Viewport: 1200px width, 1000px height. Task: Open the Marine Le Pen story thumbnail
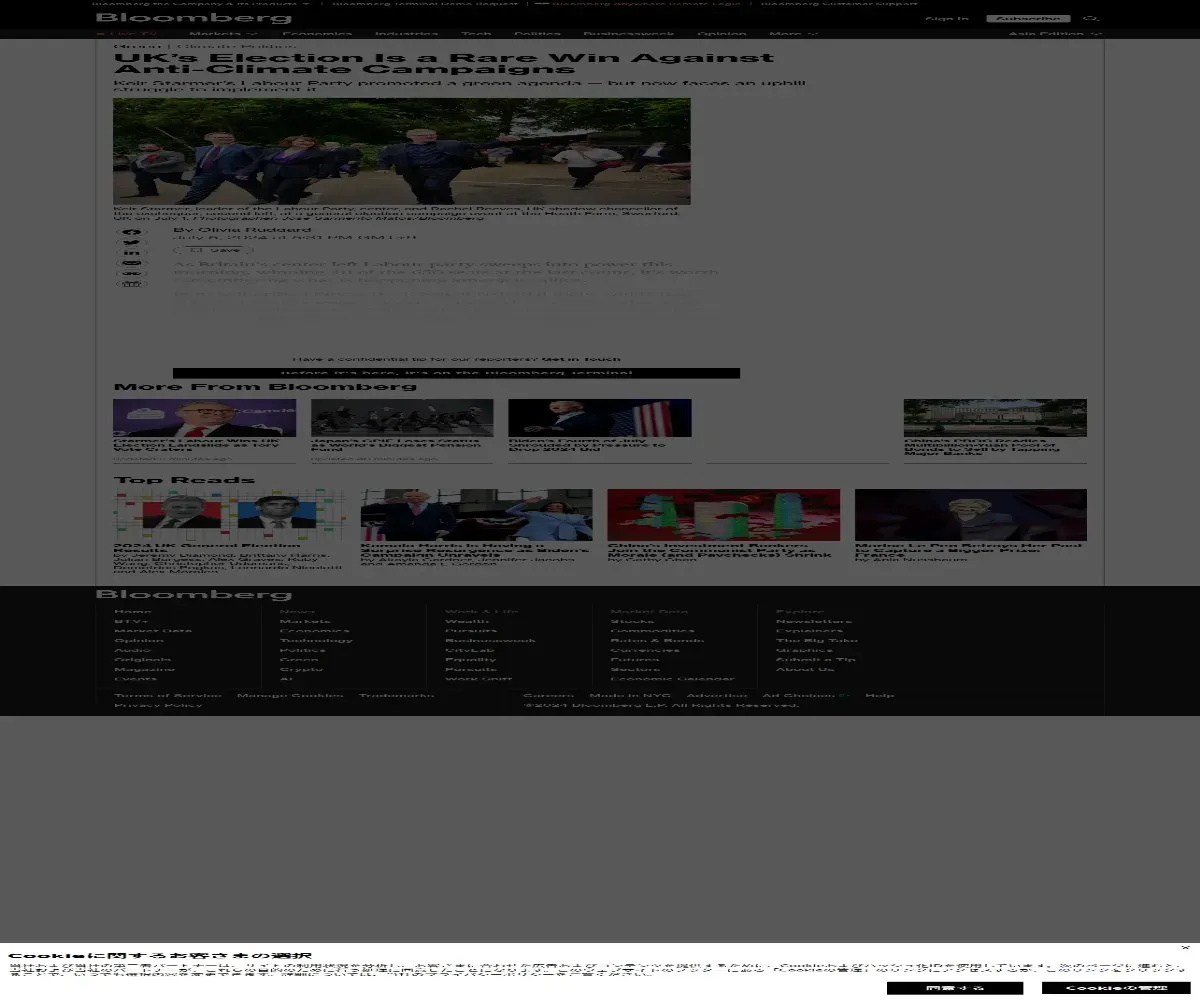[x=971, y=515]
